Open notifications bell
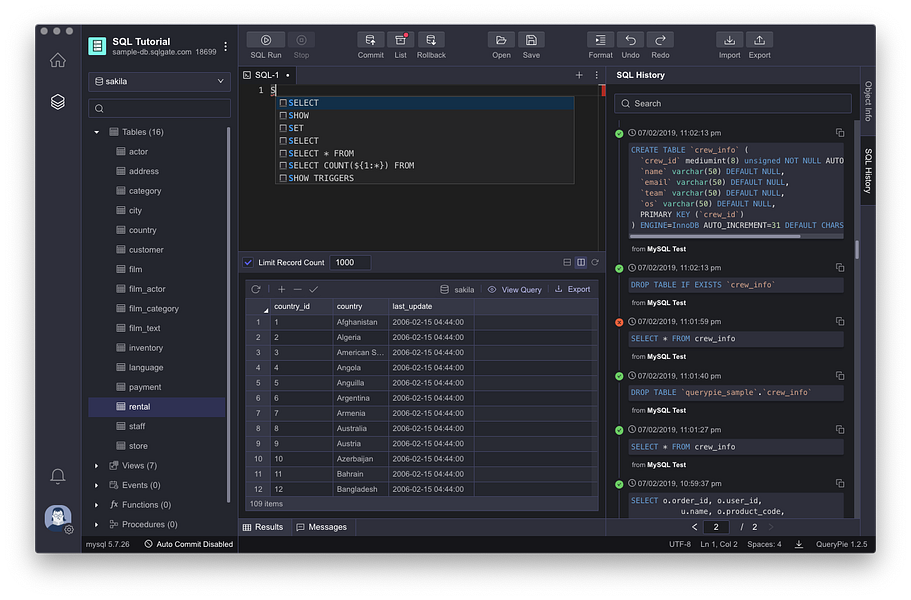 (58, 476)
